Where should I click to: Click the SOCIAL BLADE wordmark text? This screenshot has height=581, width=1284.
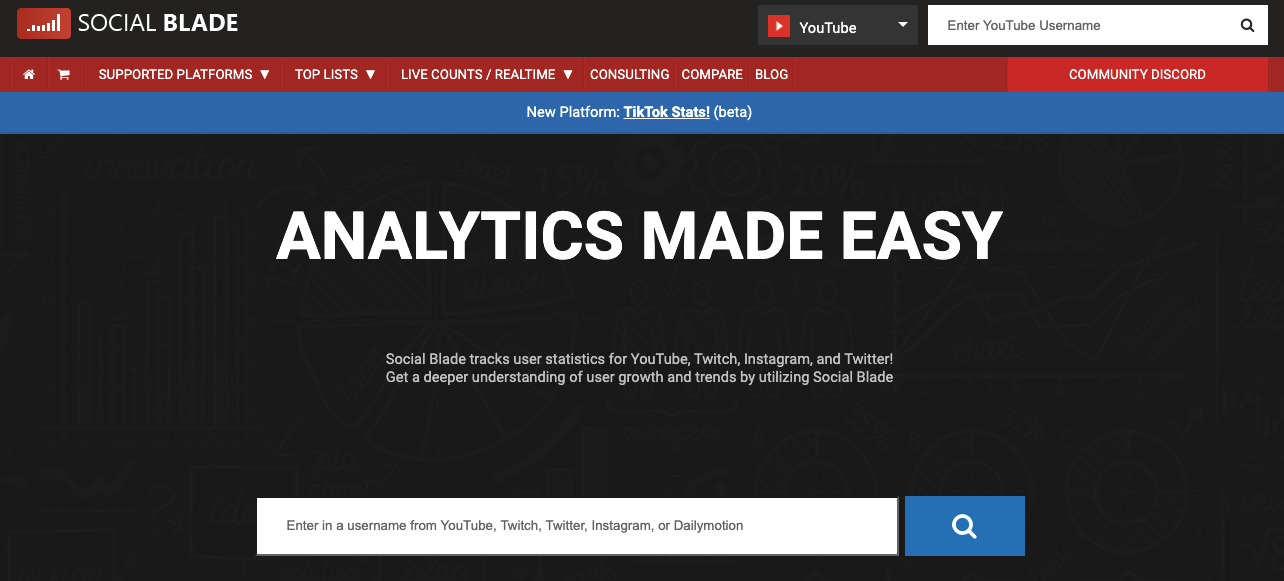click(x=158, y=23)
